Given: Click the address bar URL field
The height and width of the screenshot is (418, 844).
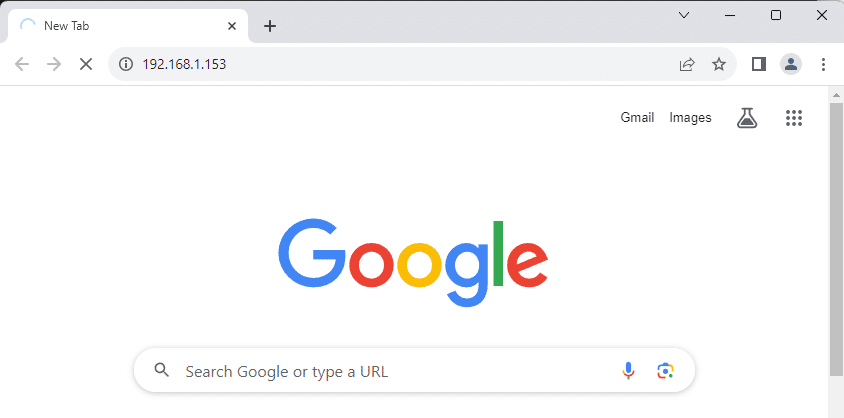Looking at the screenshot, I should 400,64.
